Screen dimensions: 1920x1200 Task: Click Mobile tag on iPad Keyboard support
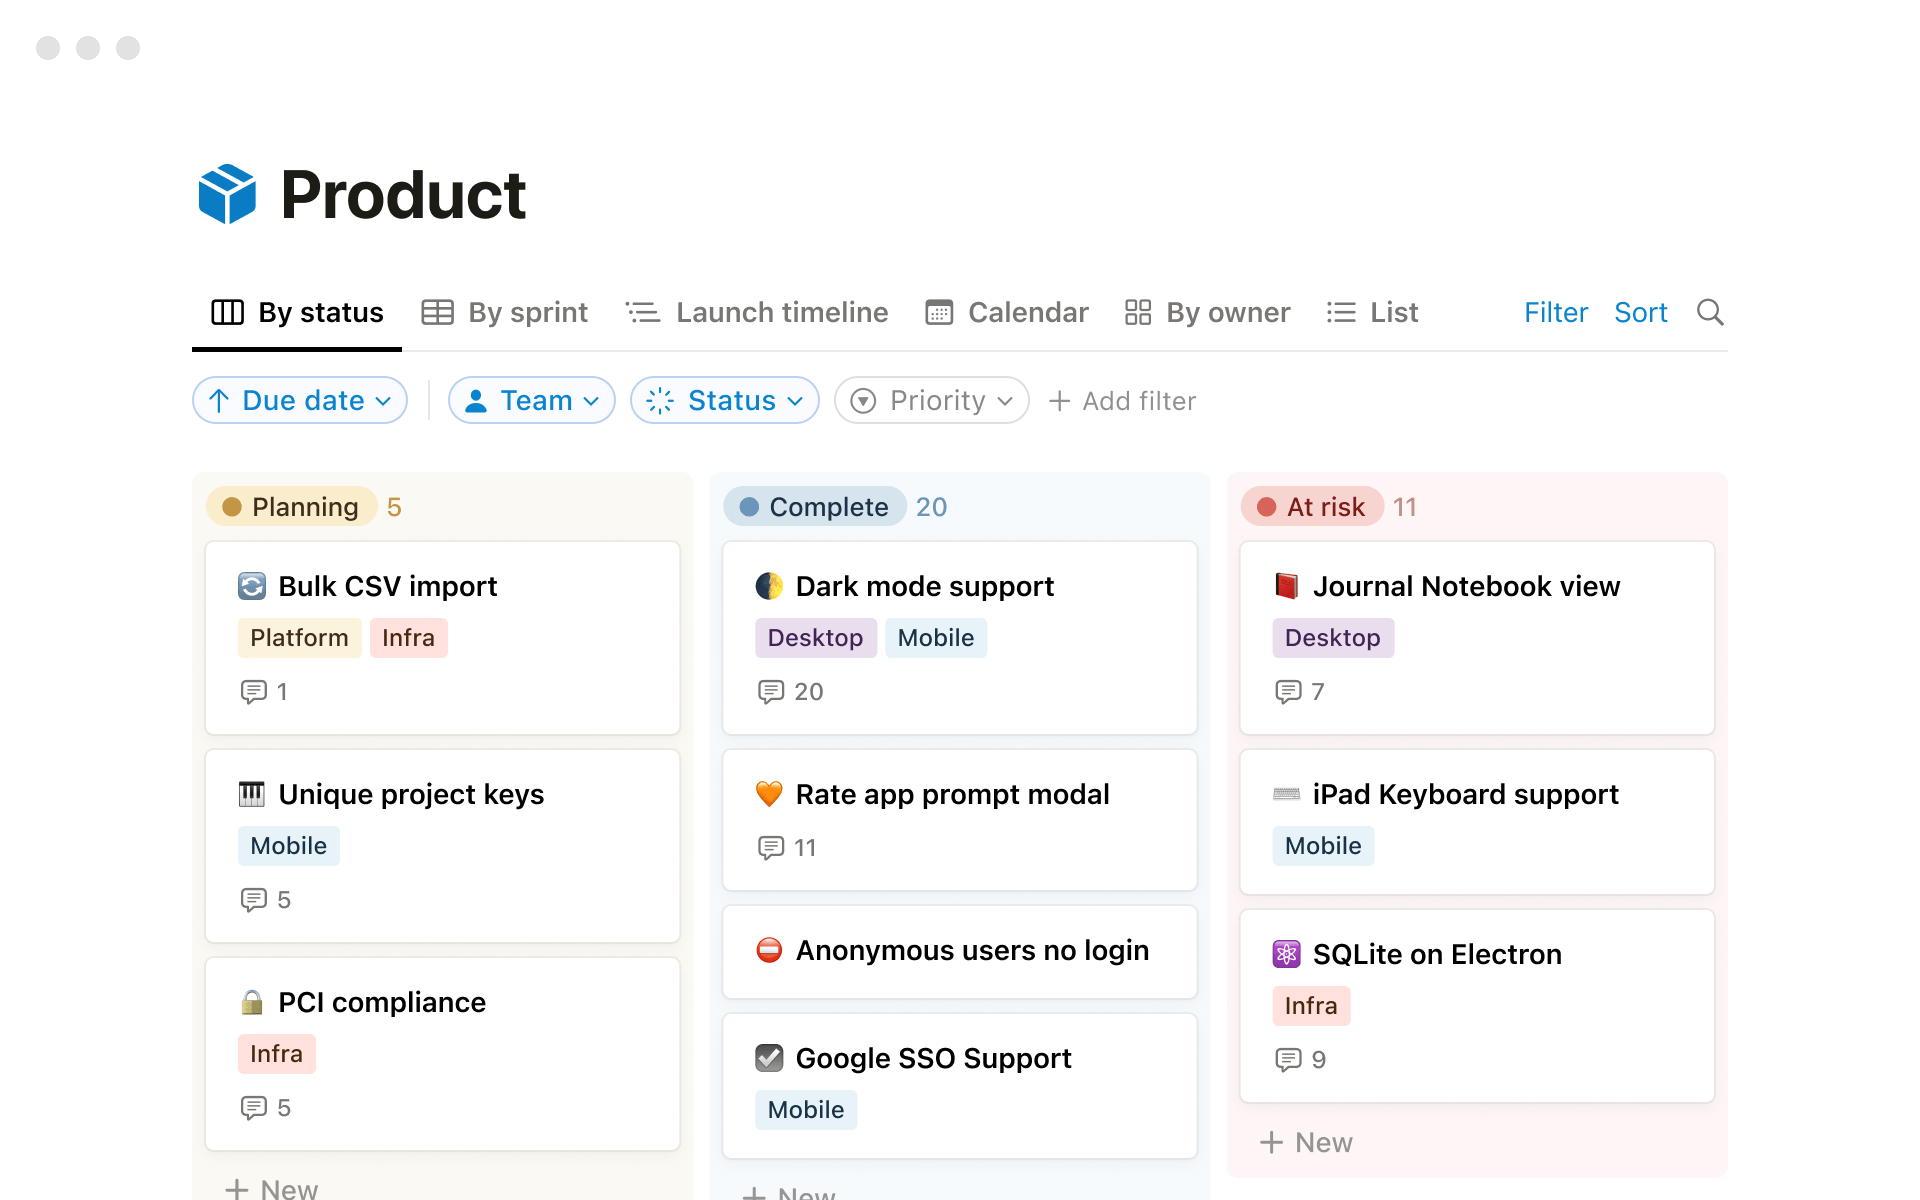tap(1323, 846)
